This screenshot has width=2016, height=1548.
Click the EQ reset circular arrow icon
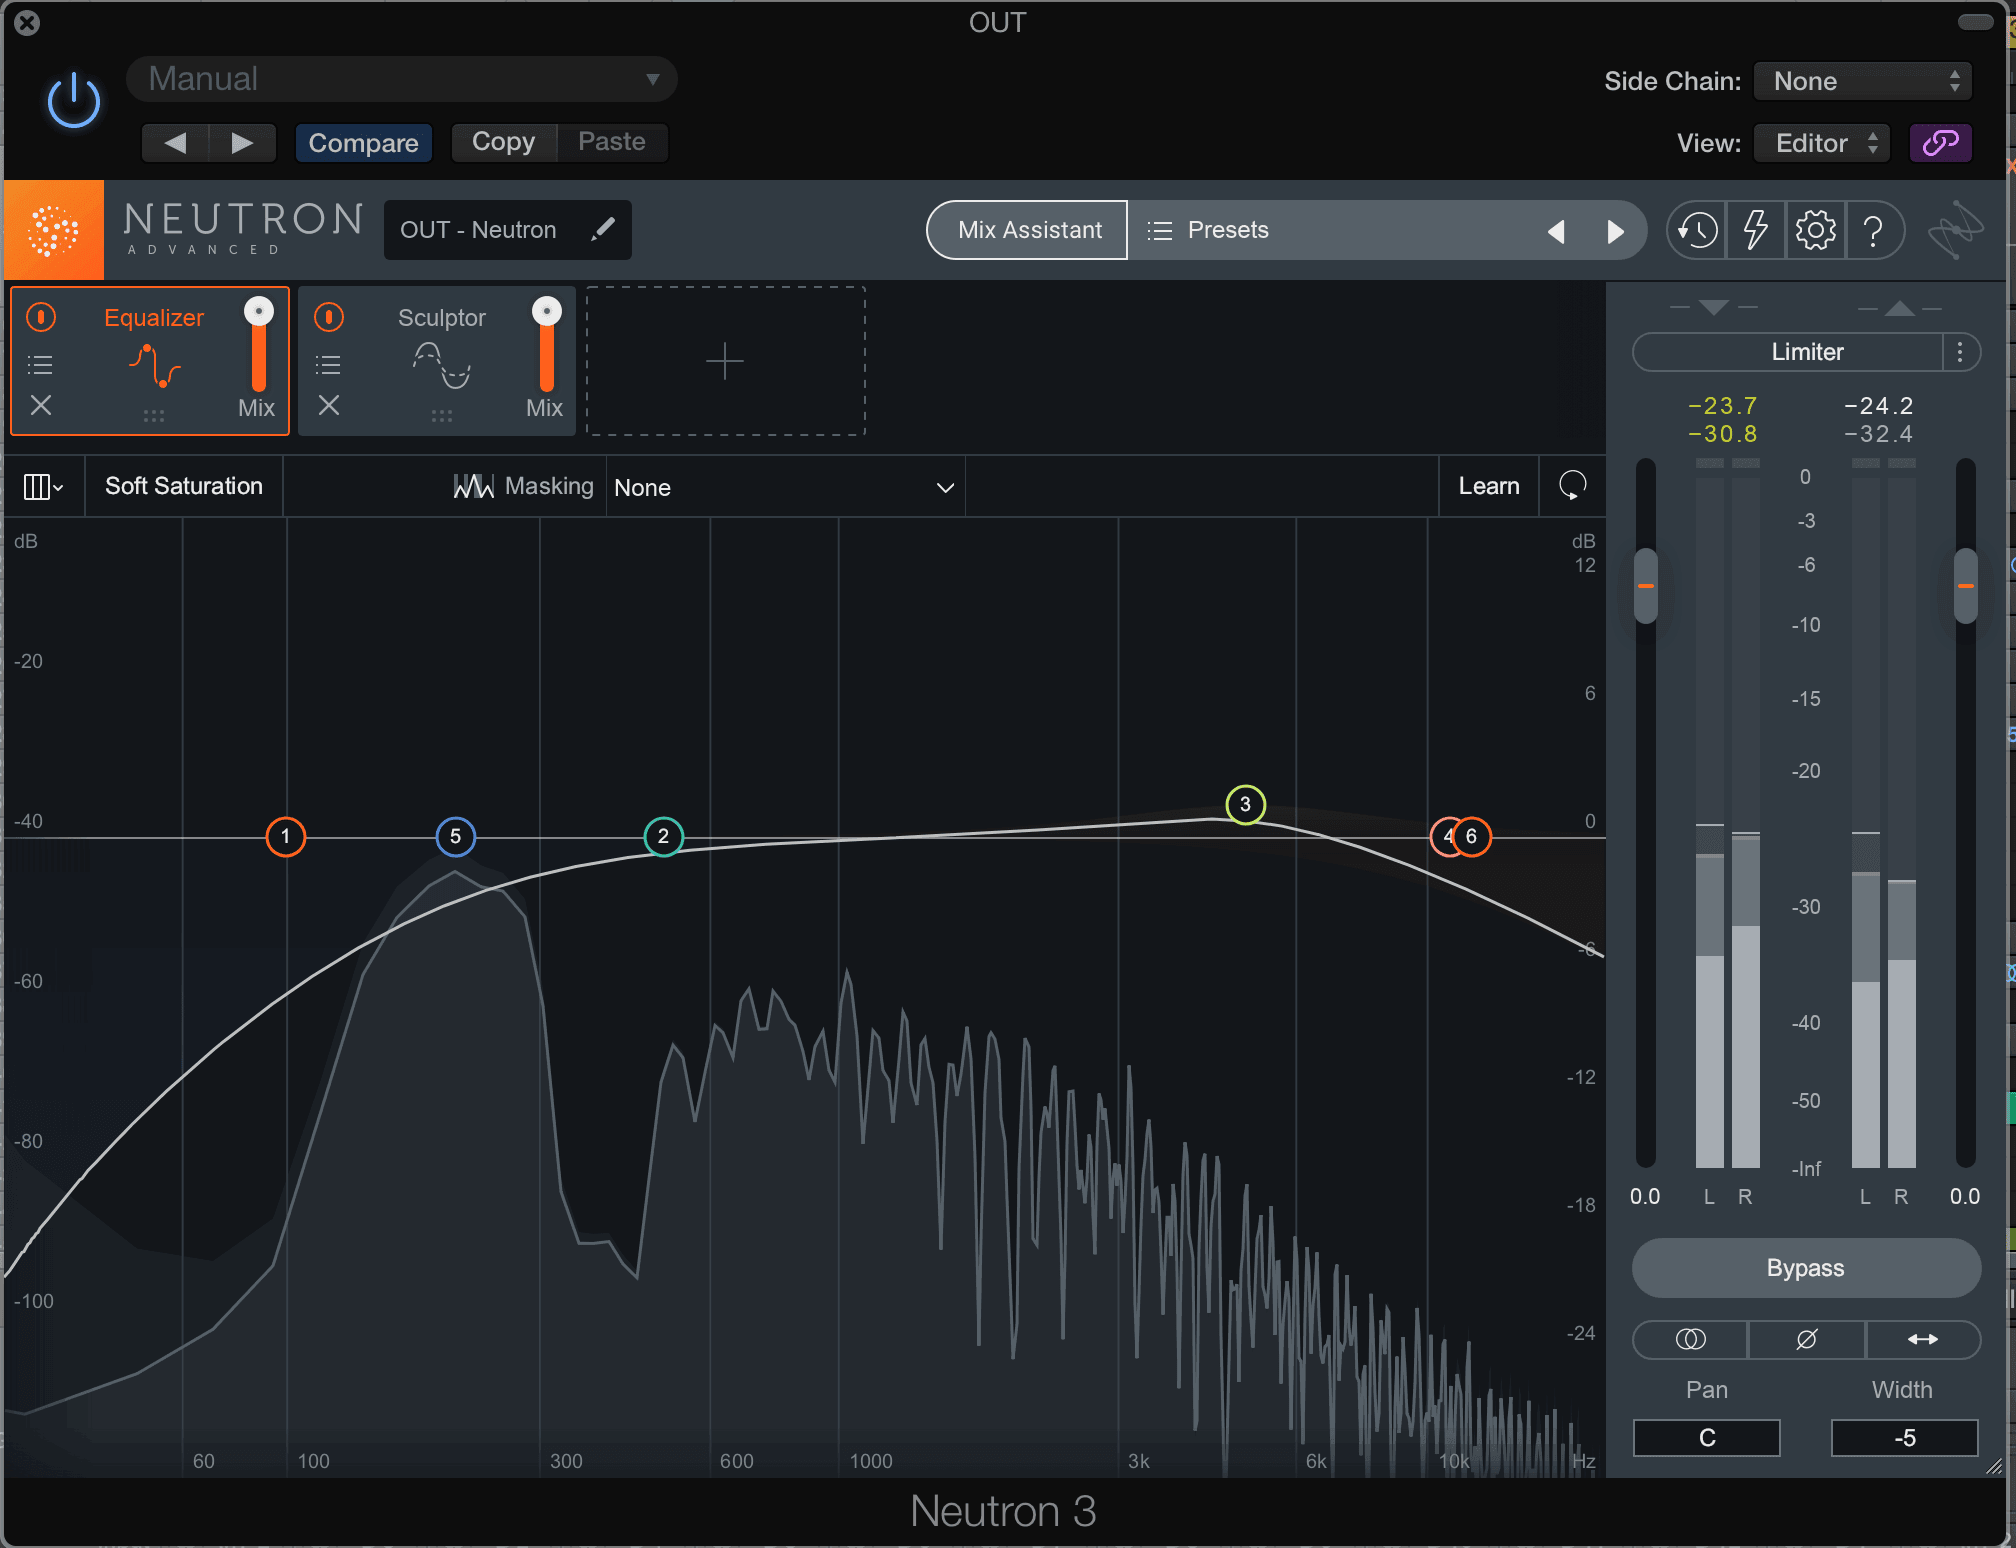click(x=1572, y=486)
